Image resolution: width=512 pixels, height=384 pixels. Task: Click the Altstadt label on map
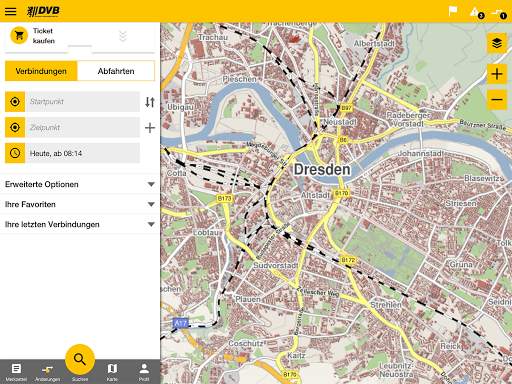click(315, 195)
